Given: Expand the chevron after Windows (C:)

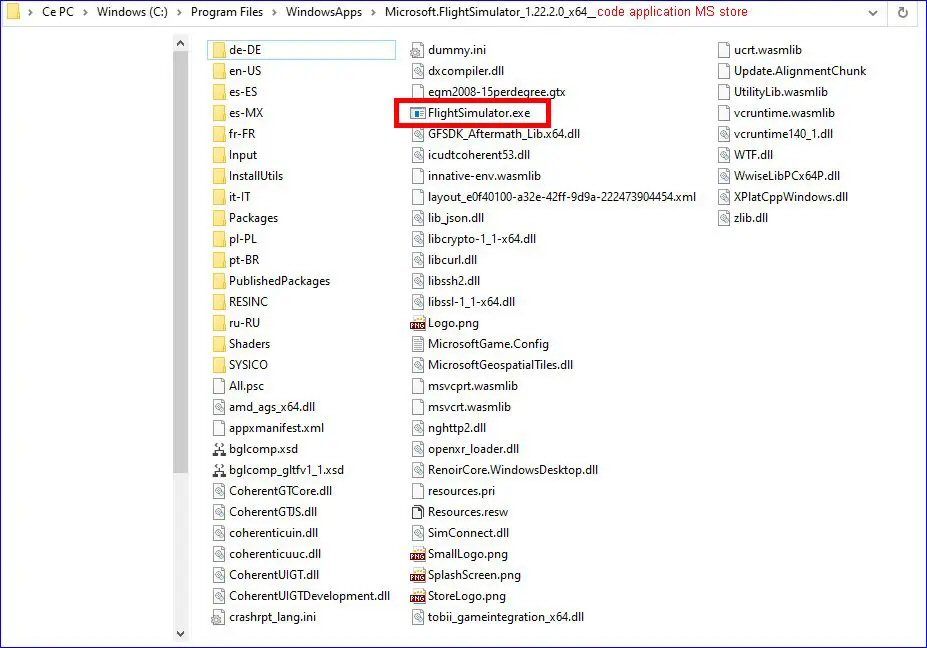Looking at the screenshot, I should pos(179,12).
